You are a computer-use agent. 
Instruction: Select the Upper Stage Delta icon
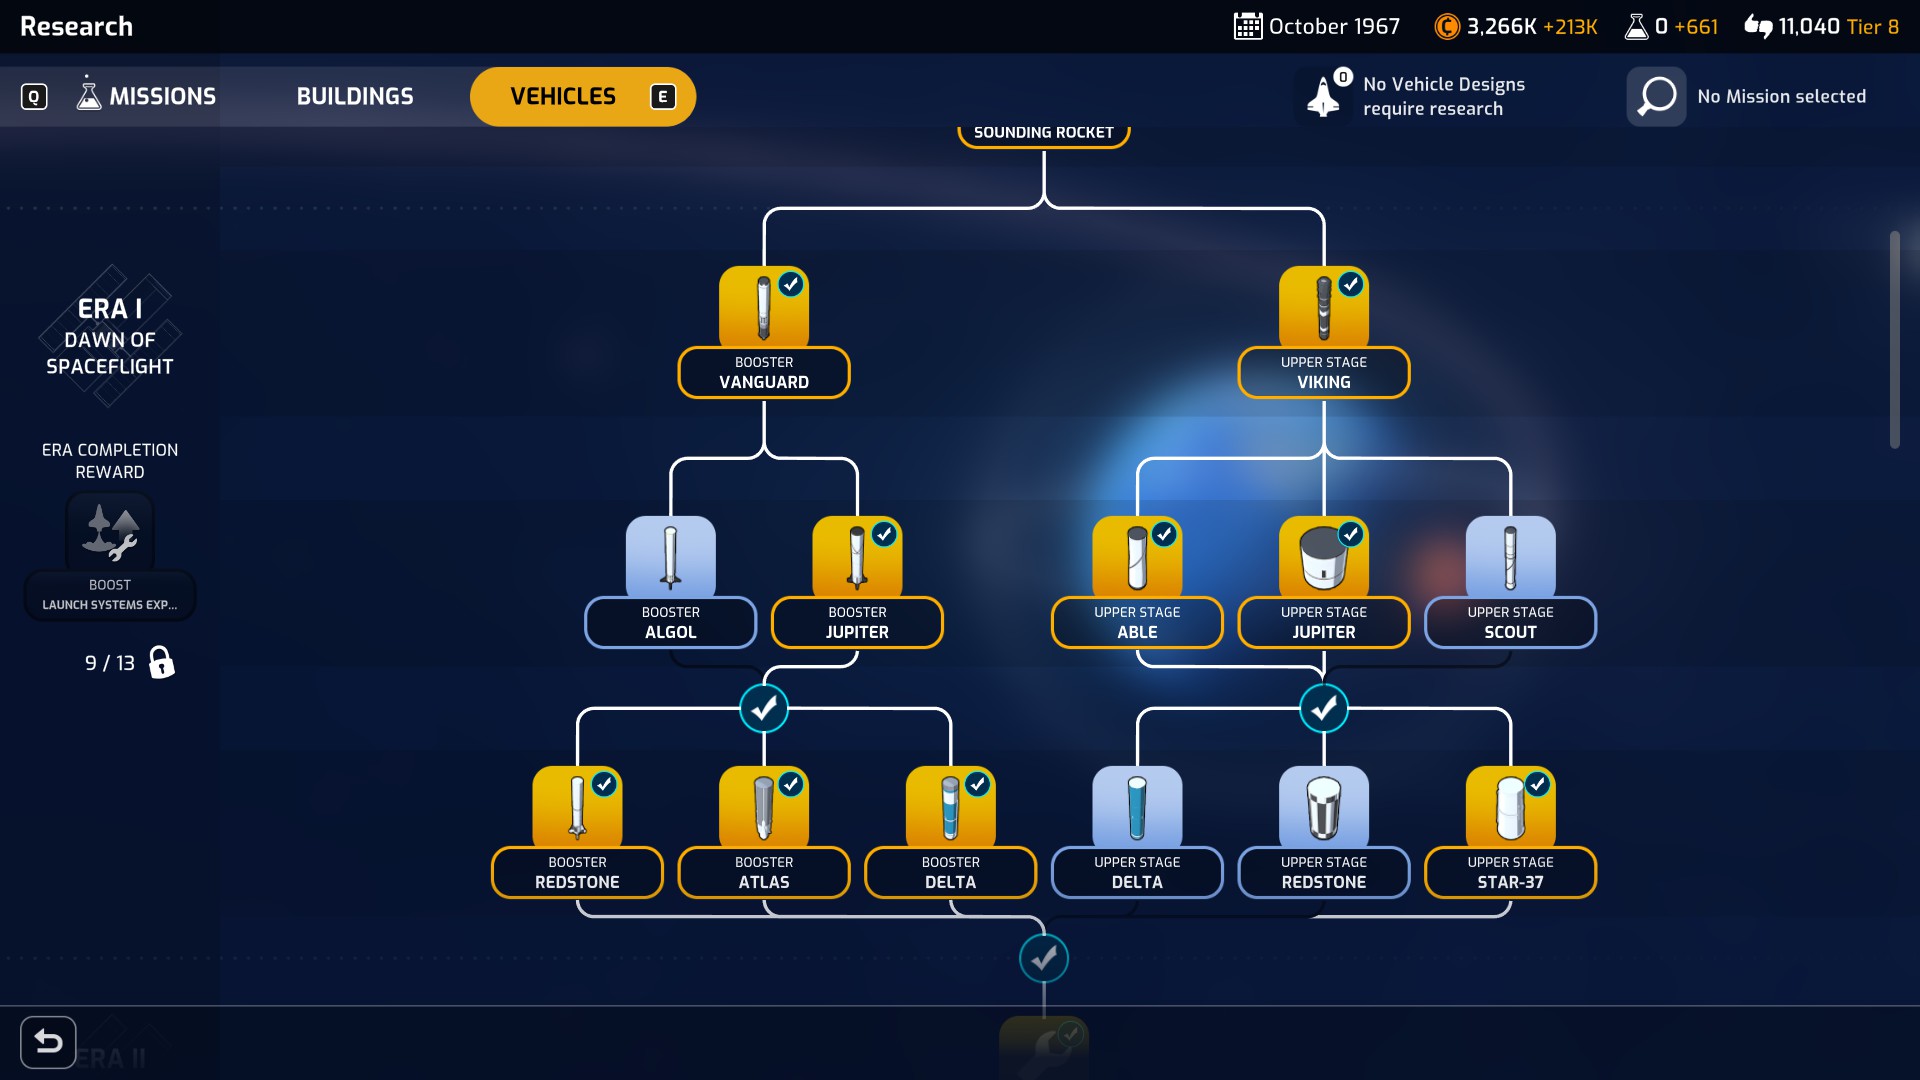pos(1137,807)
